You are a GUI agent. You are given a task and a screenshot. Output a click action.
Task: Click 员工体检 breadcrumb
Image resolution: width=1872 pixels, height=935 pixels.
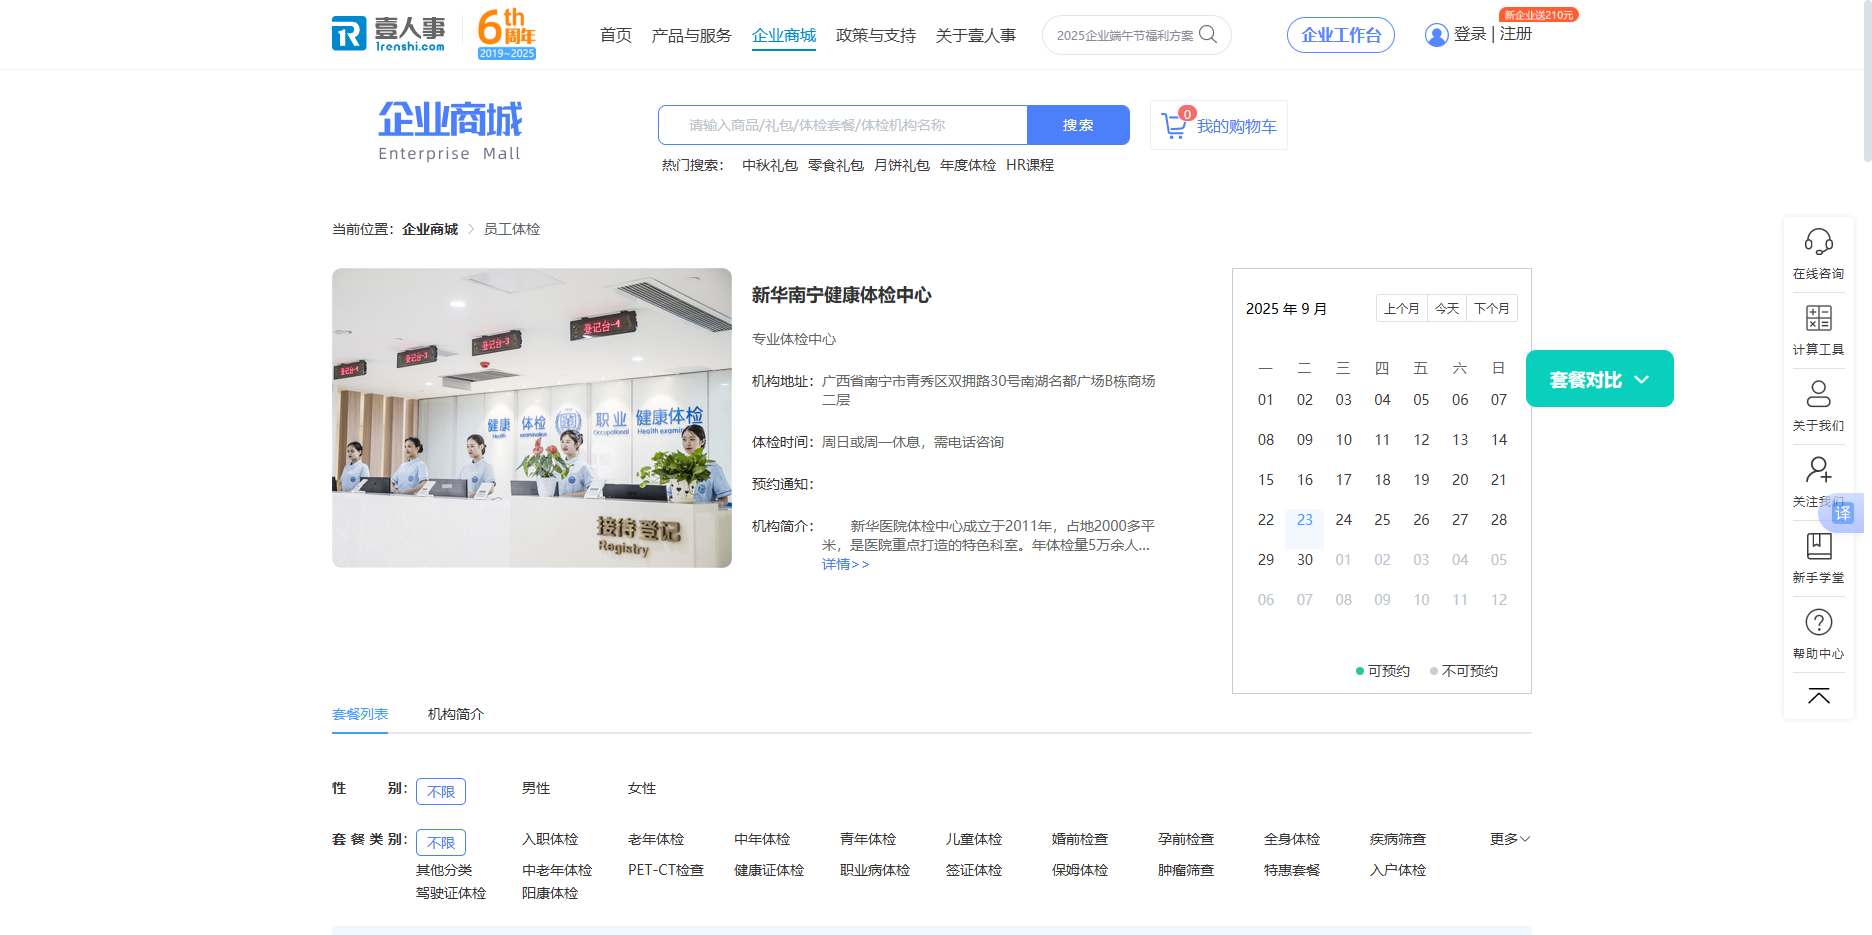coord(512,229)
